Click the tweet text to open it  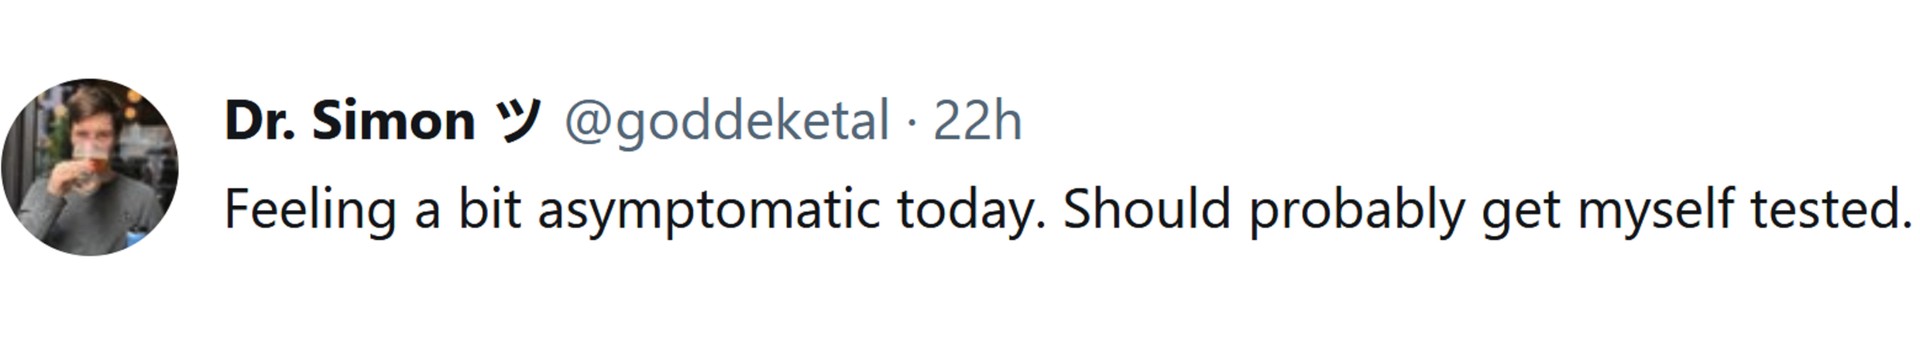pyautogui.click(x=1068, y=211)
